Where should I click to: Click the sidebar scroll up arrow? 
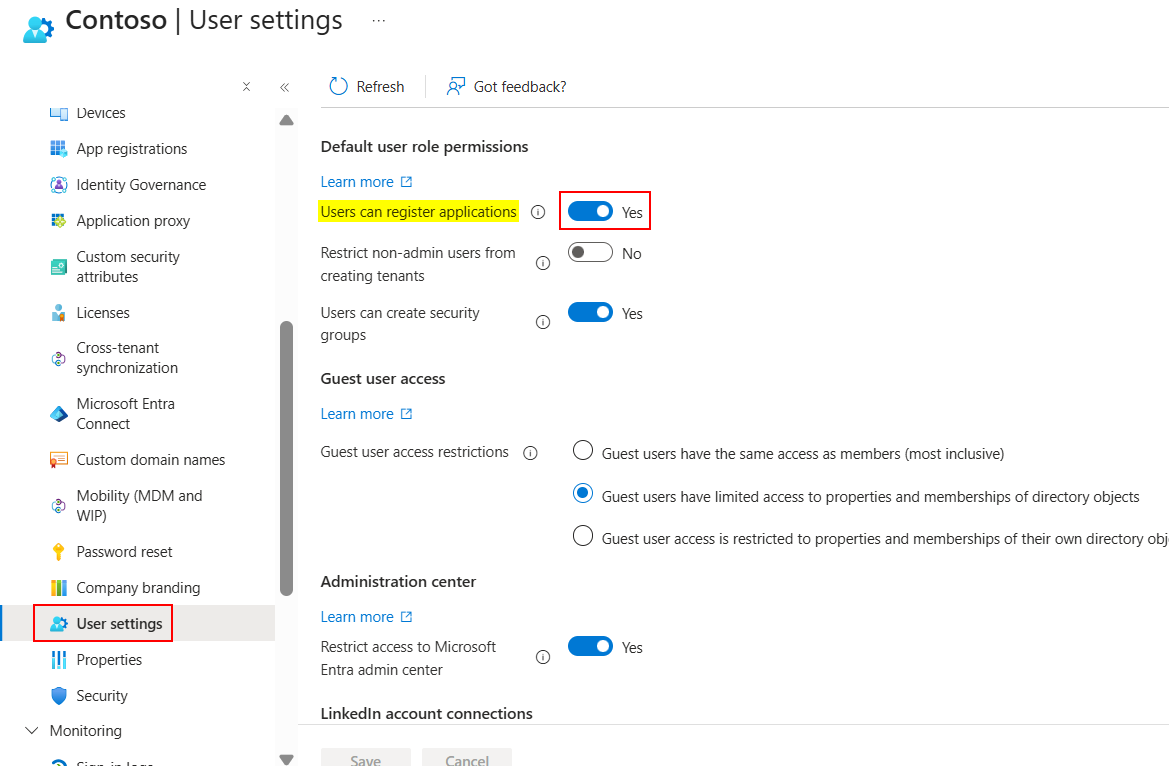pos(286,120)
